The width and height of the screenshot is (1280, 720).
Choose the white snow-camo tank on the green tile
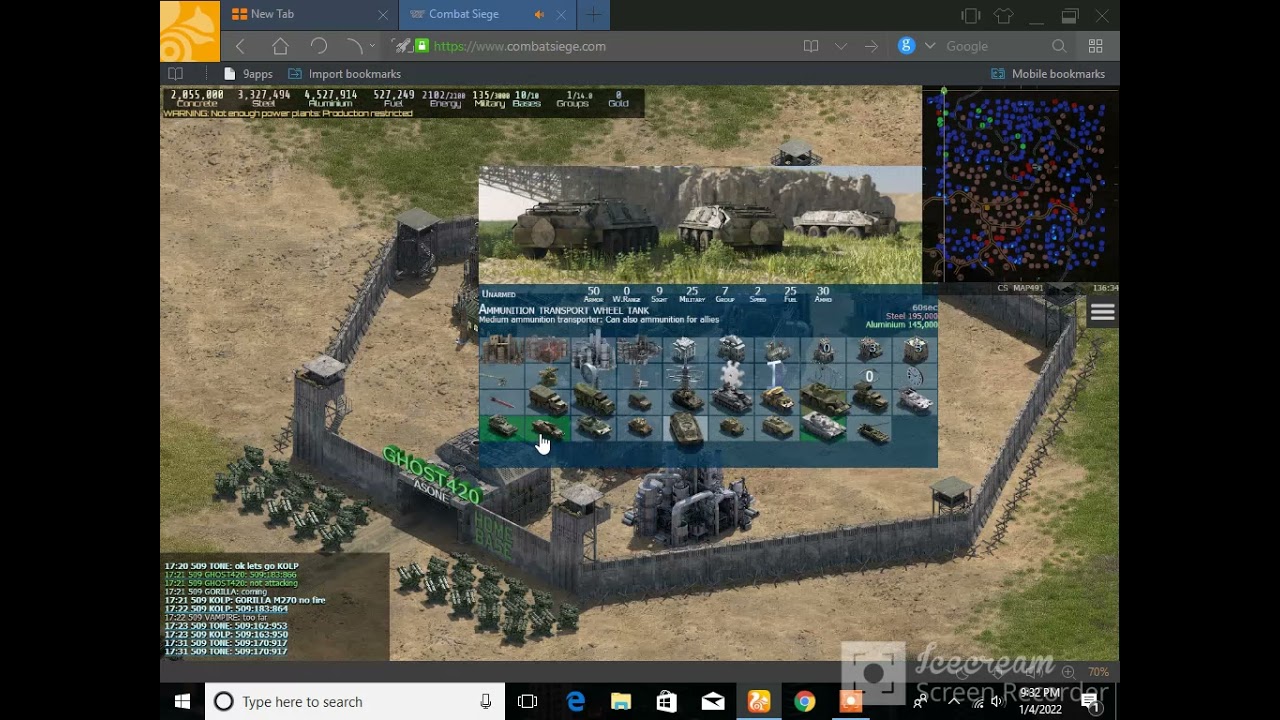(x=823, y=428)
